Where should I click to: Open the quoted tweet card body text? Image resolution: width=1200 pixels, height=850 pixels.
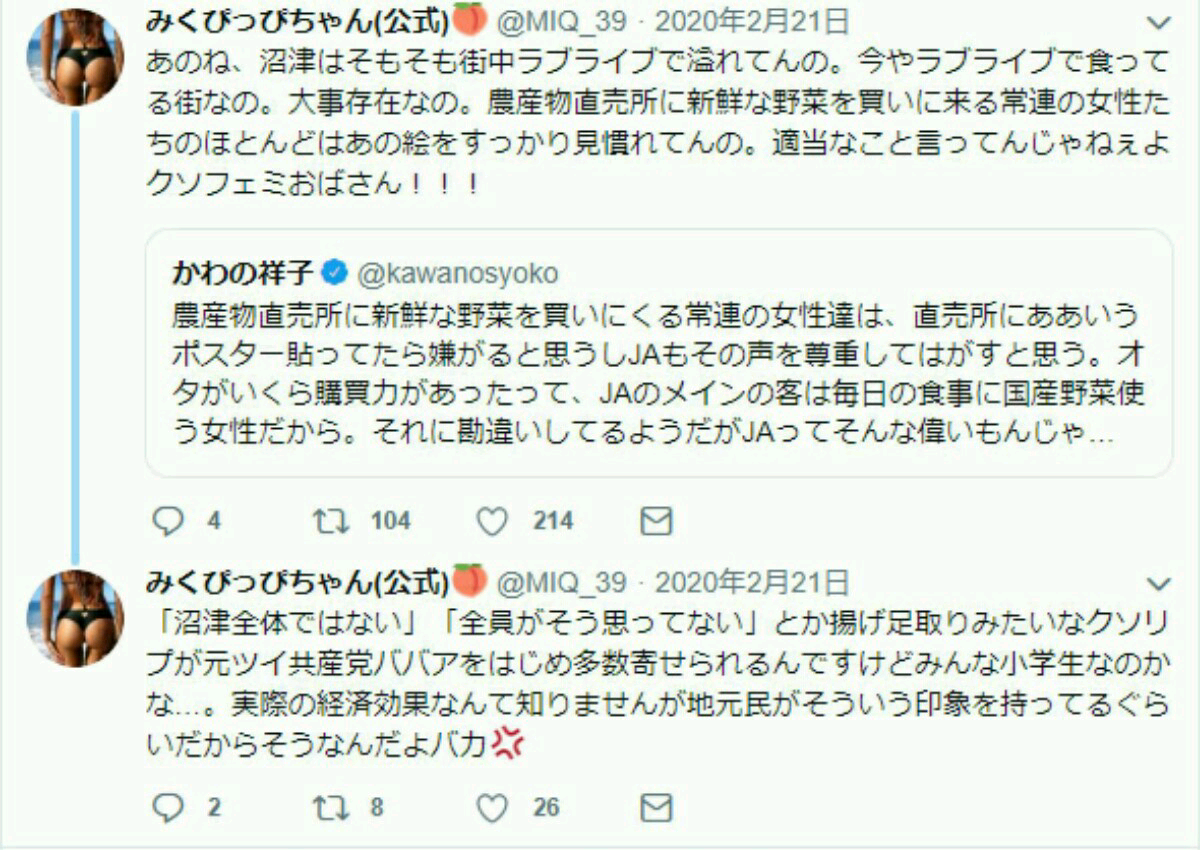pos(657,375)
